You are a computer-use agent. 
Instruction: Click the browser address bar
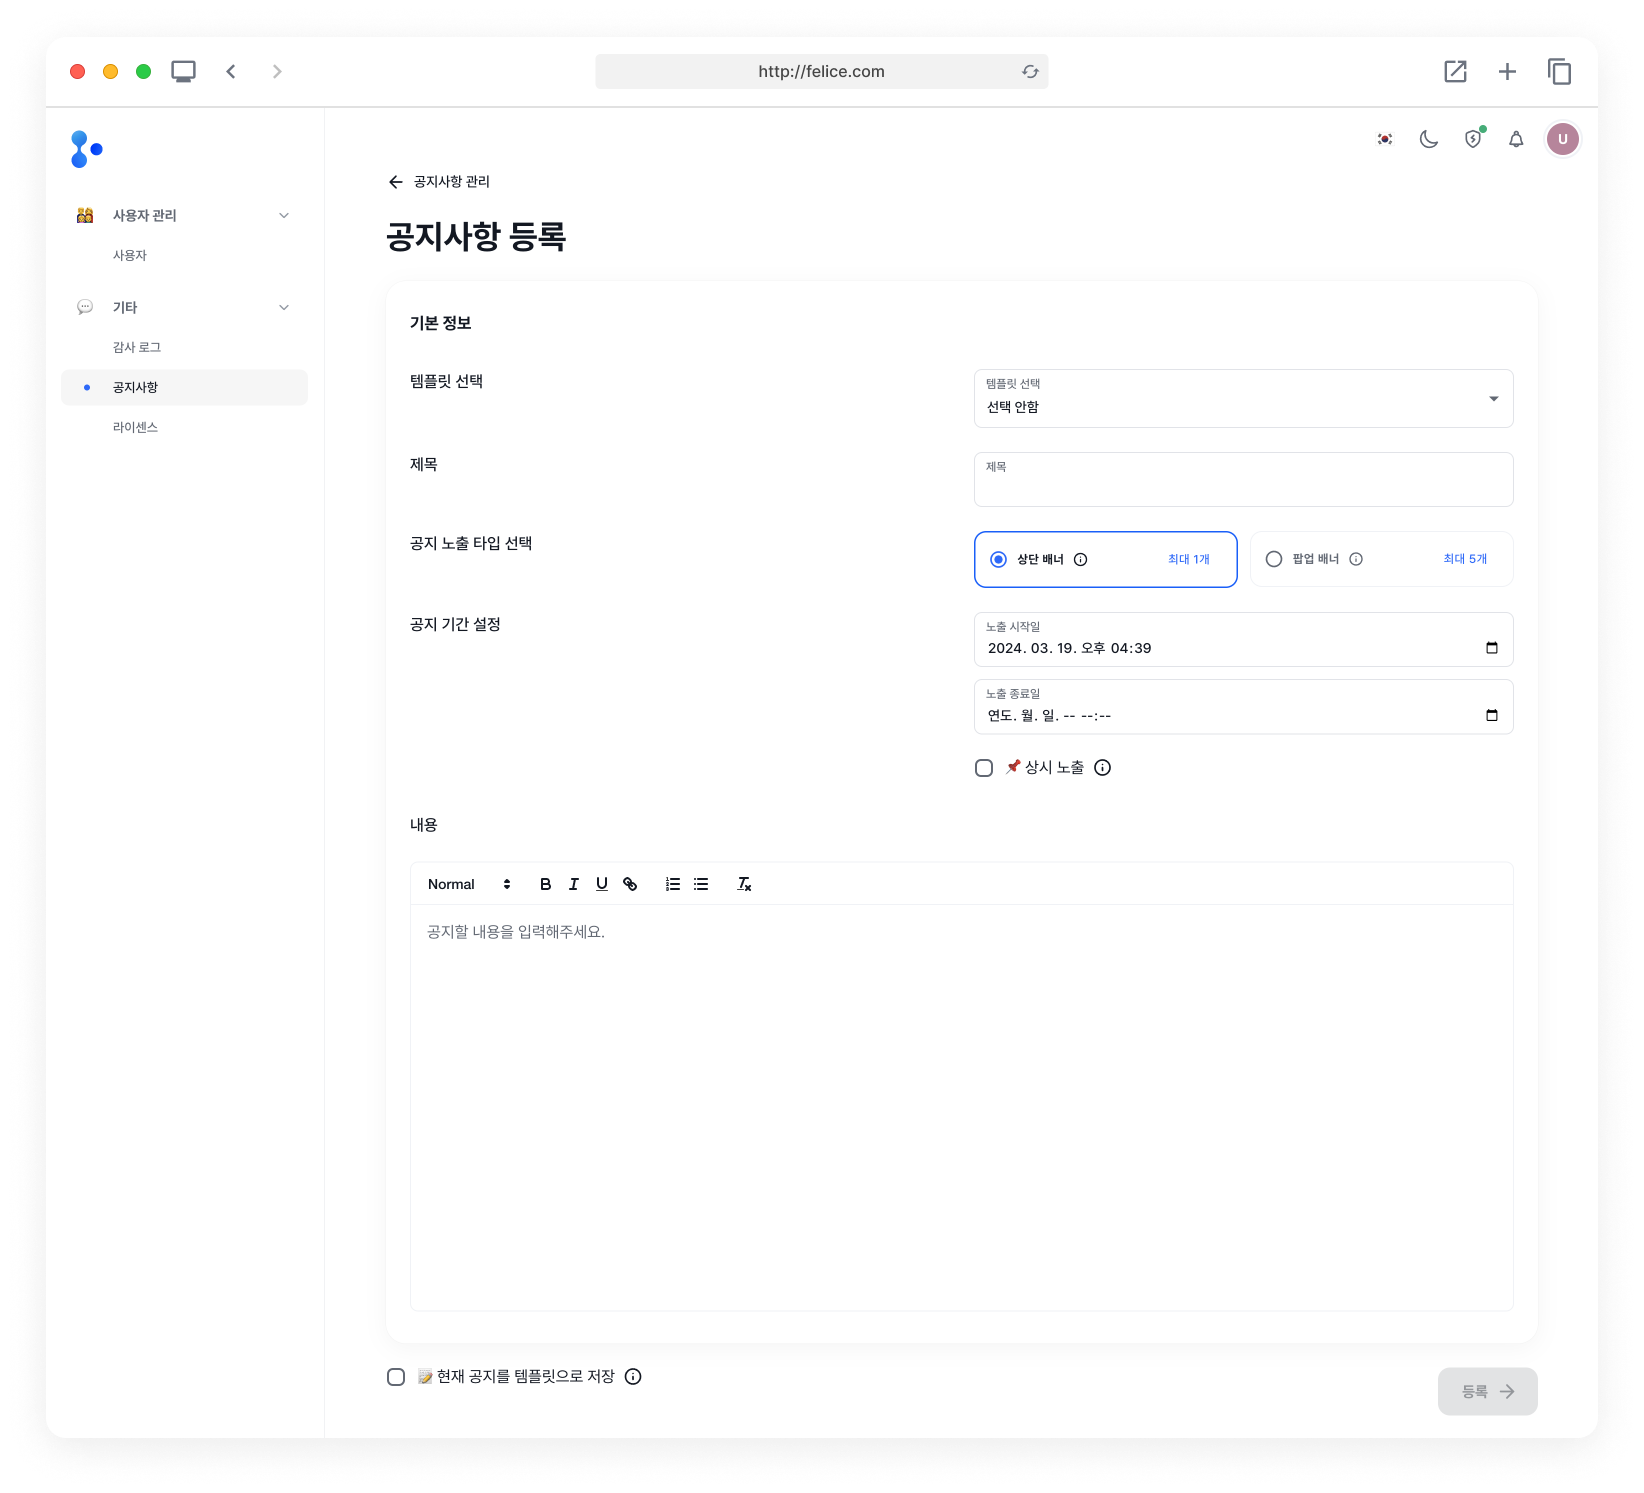coord(821,71)
